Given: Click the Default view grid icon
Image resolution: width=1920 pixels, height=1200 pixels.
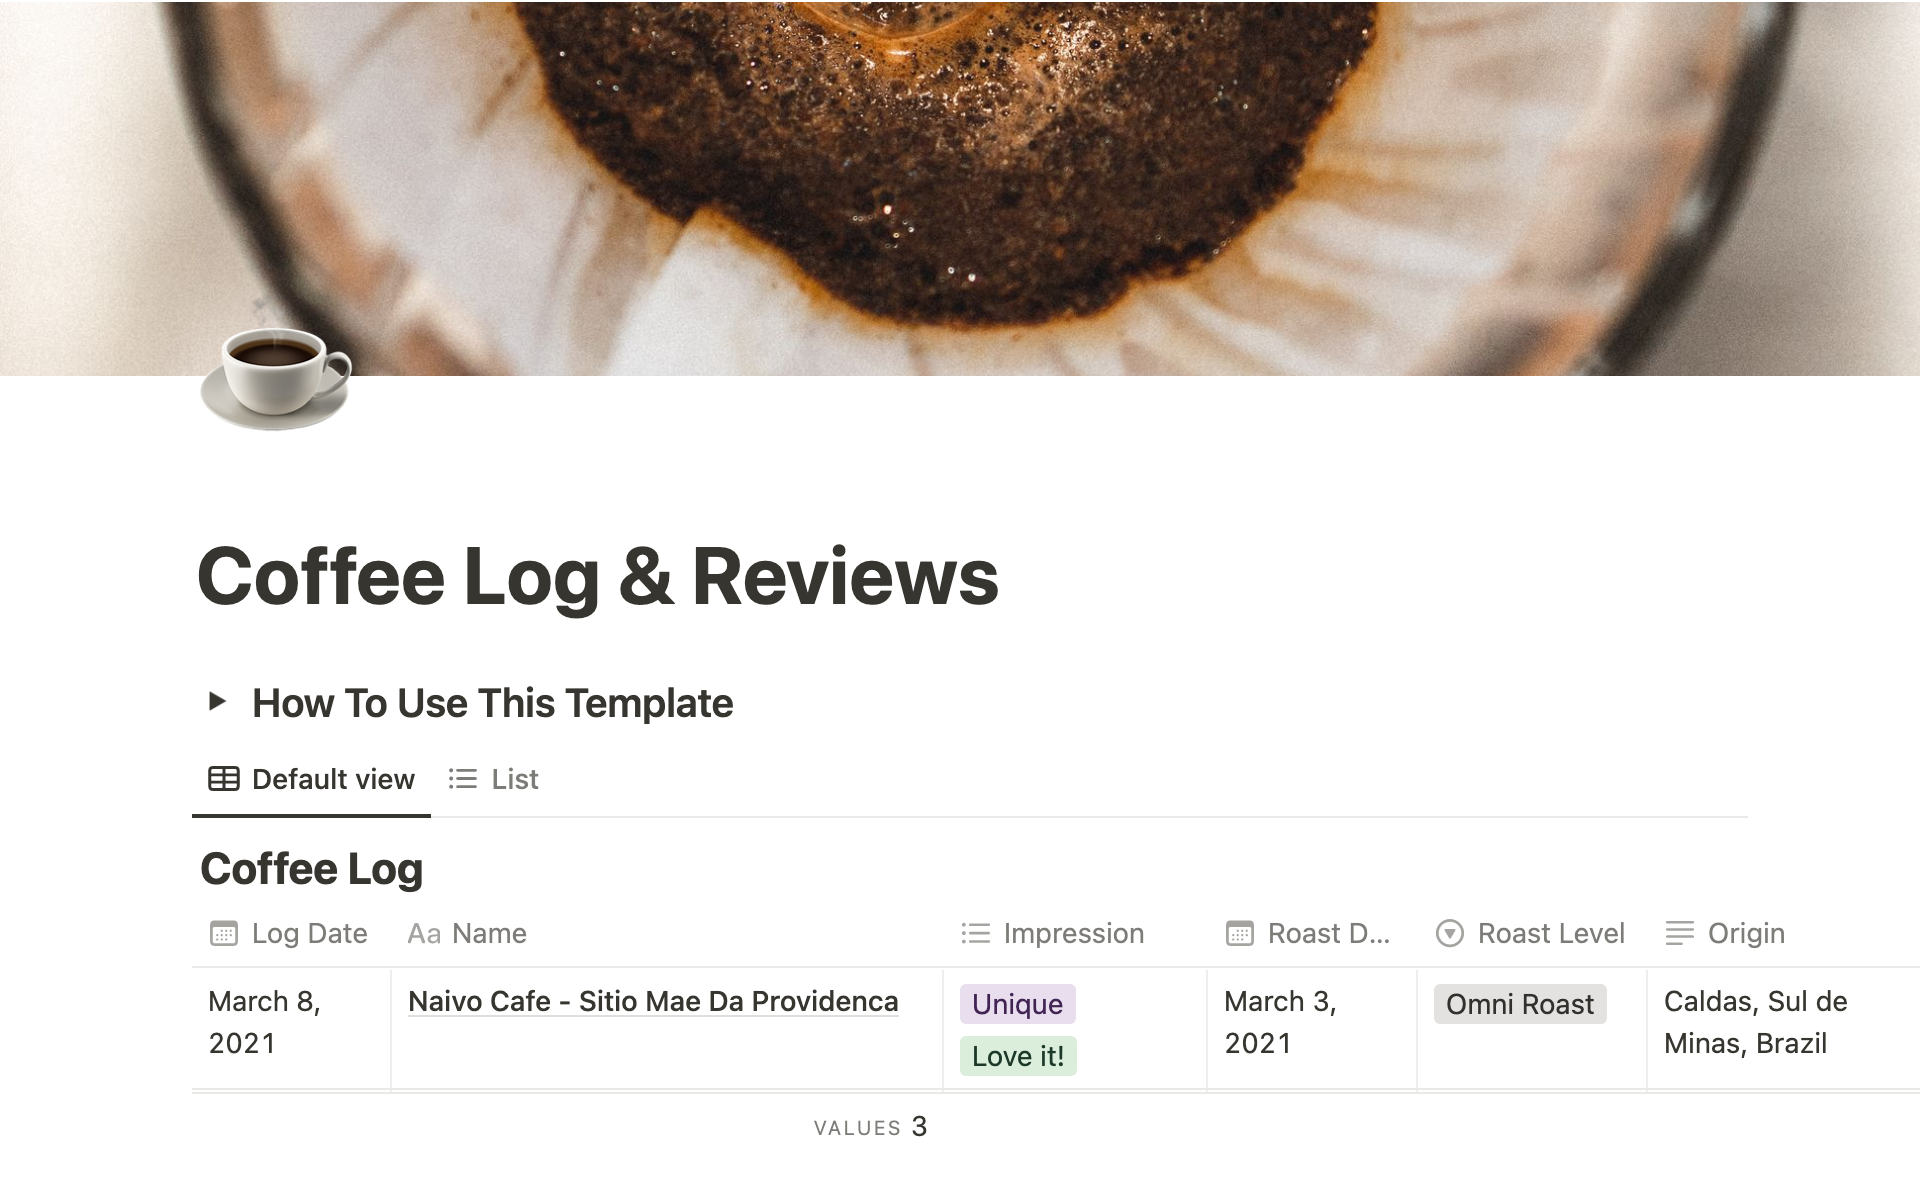Looking at the screenshot, I should [223, 777].
